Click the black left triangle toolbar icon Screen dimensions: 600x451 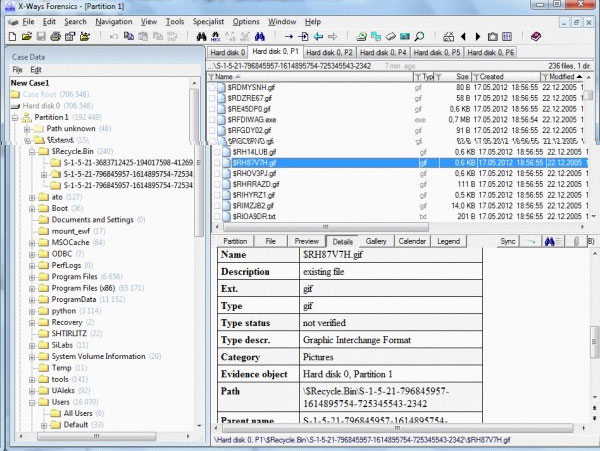(463, 37)
